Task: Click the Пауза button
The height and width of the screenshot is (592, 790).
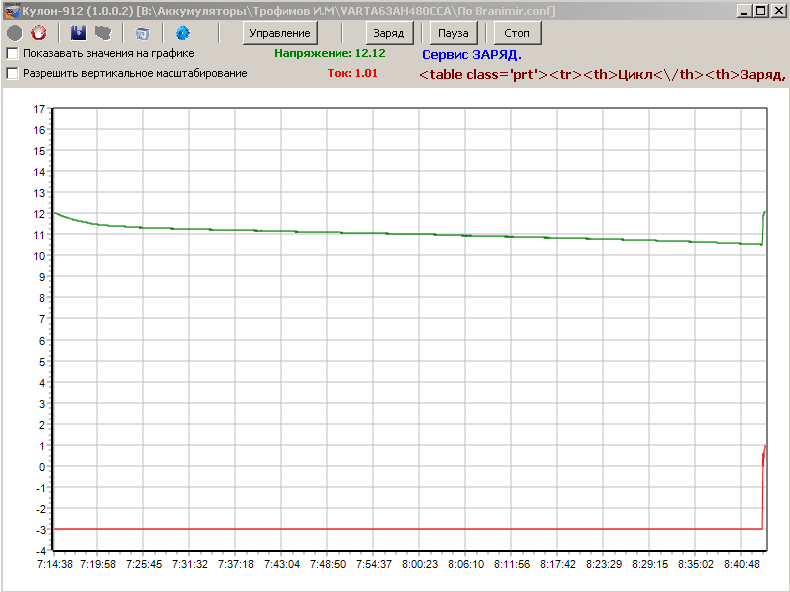Action: [453, 33]
